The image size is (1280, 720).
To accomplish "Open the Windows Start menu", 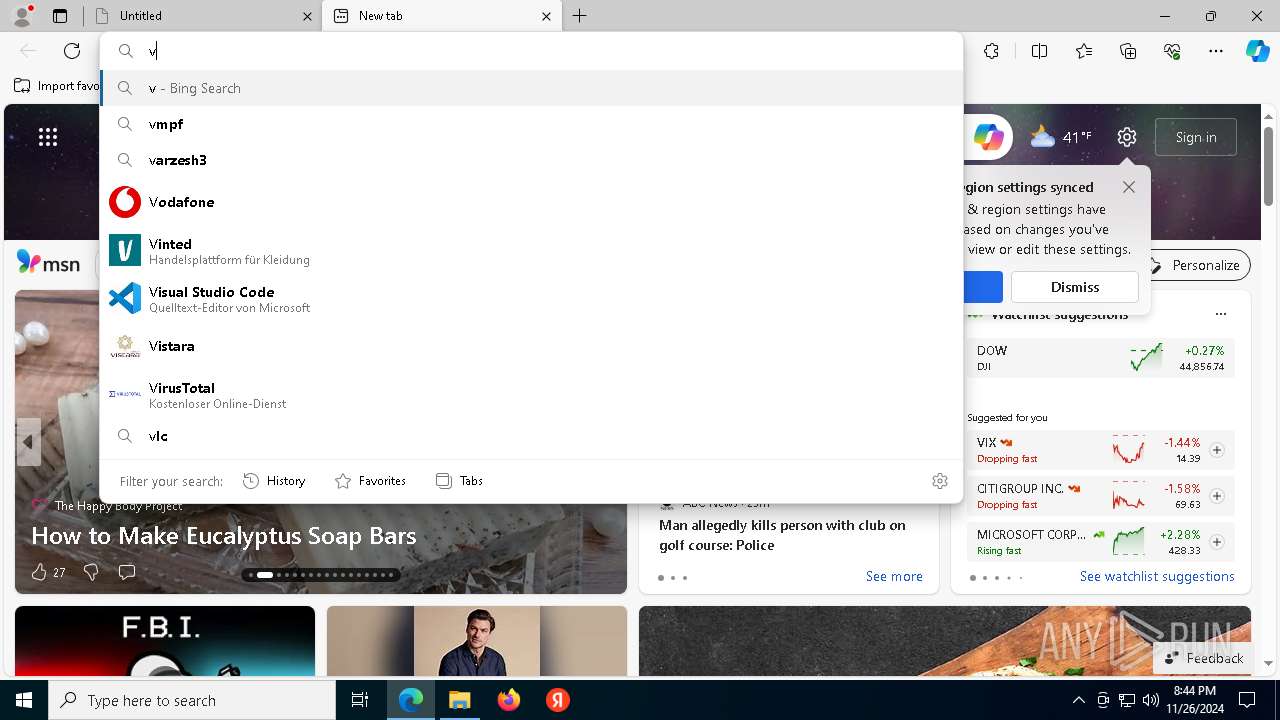I will tap(24, 700).
